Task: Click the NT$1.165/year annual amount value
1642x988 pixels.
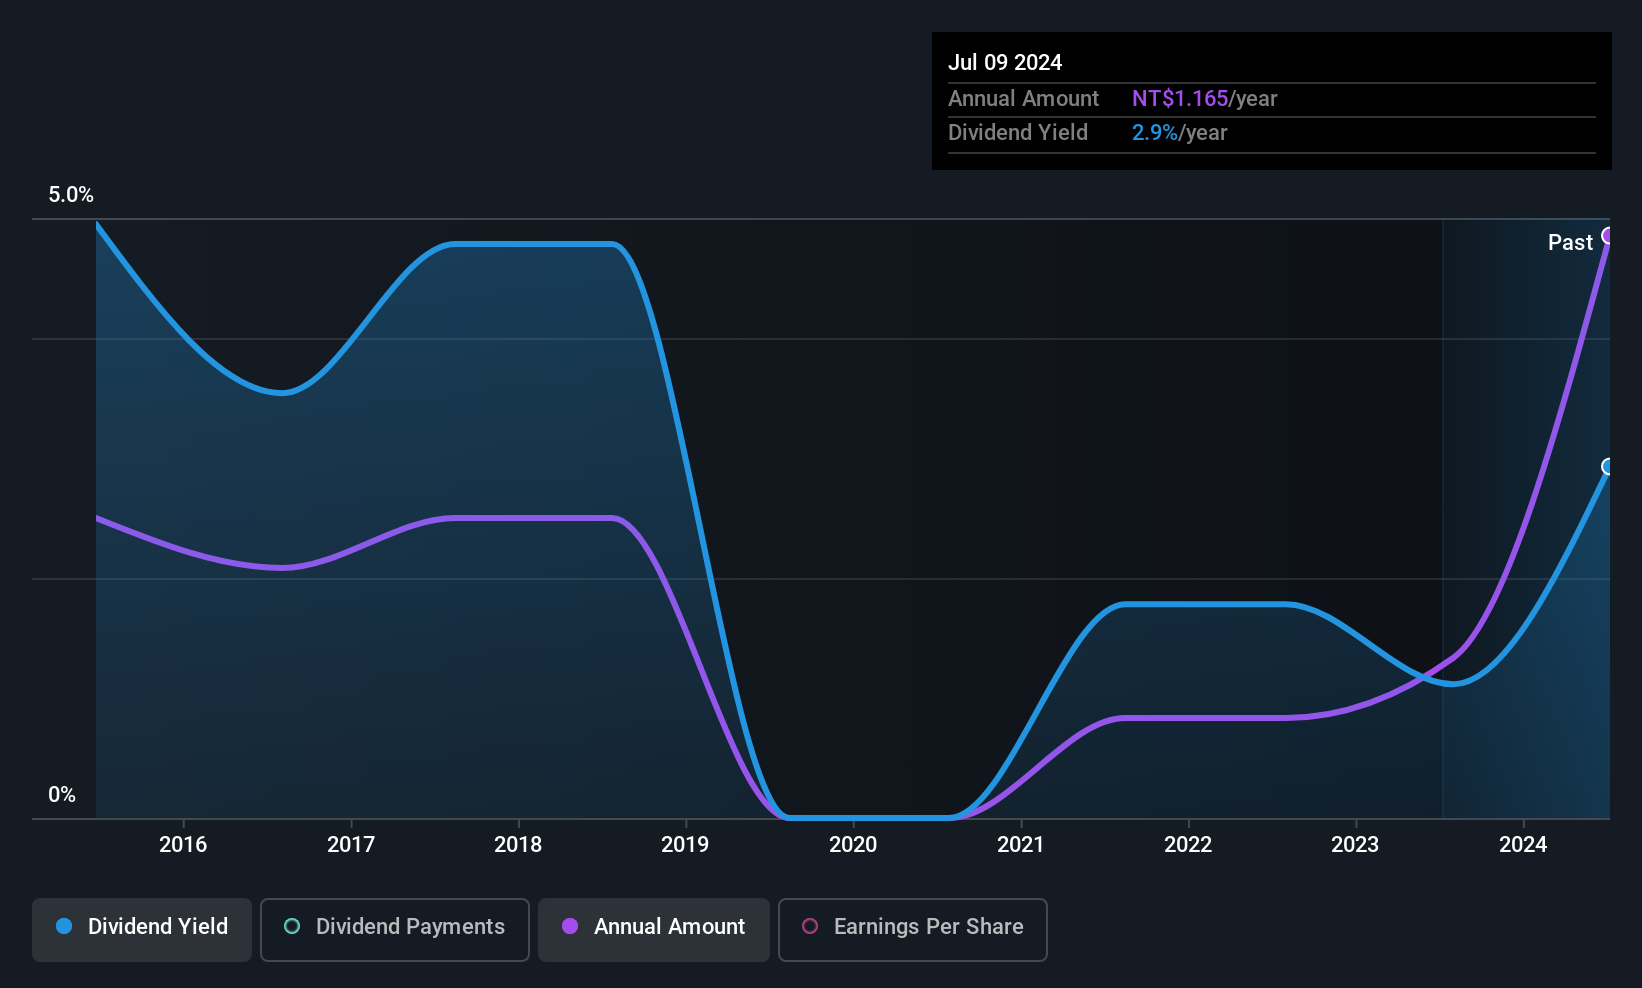Action: click(x=1204, y=99)
